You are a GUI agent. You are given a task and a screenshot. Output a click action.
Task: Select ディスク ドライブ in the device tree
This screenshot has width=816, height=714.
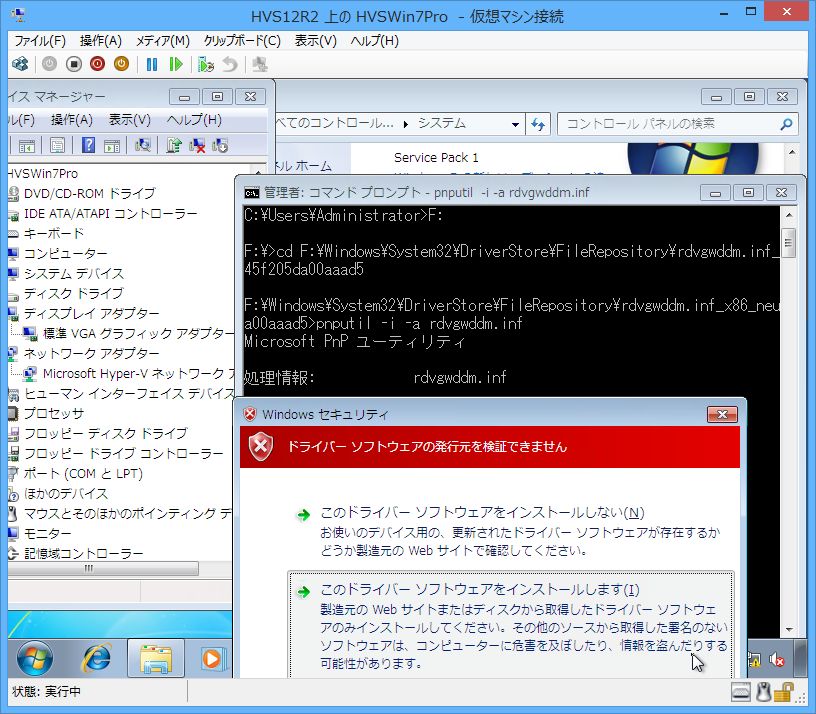pos(73,294)
